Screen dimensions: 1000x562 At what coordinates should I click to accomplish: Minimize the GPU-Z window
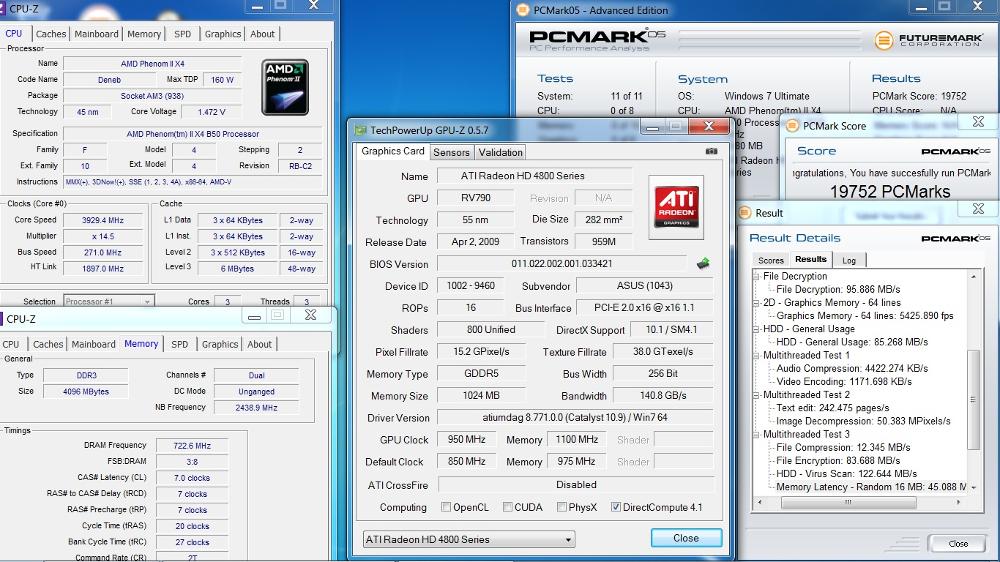(652, 127)
